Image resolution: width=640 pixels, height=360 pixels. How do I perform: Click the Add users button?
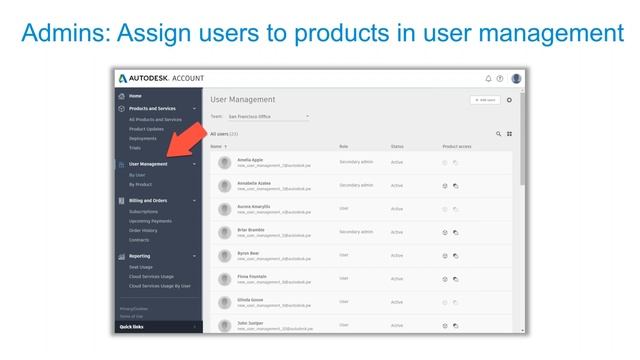point(485,100)
